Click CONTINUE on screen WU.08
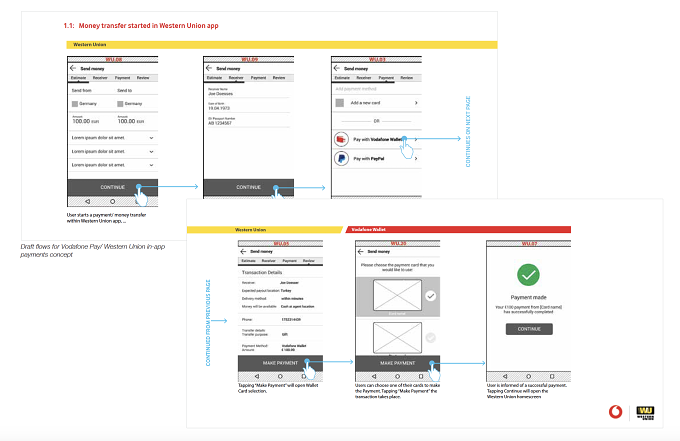 [113, 187]
